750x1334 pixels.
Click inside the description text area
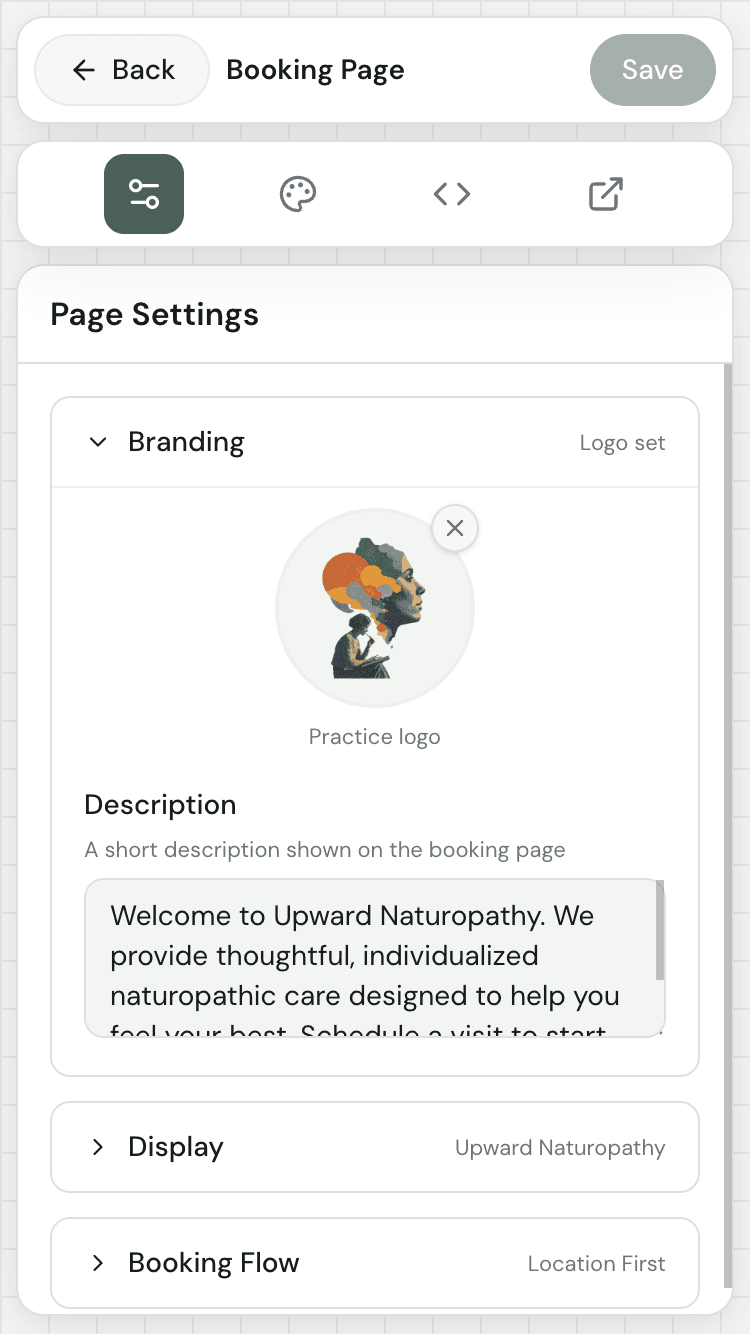pos(374,955)
